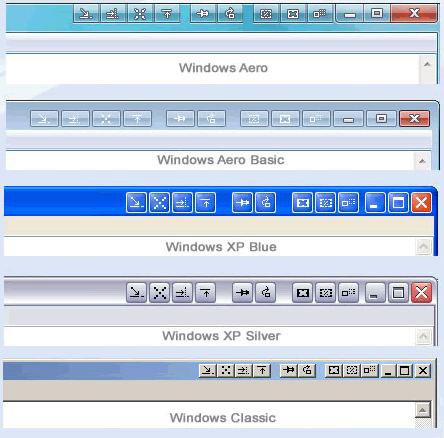Click the X-shaped dots button in XP Silver title bar
Image resolution: width=444 pixels, height=438 pixels.
coord(160,292)
